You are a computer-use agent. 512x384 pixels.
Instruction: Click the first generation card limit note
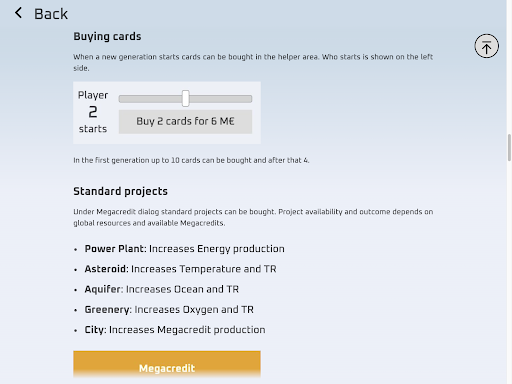click(191, 160)
